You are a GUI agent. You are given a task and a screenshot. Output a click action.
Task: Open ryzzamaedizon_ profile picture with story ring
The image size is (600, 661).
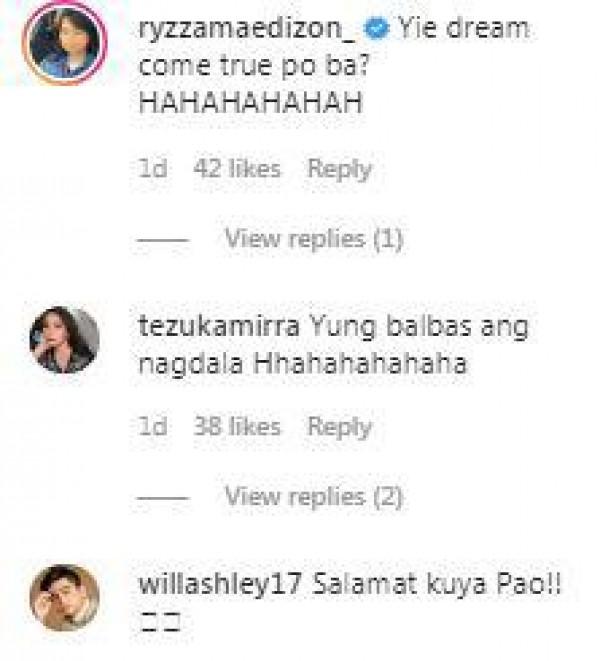pyautogui.click(x=65, y=43)
